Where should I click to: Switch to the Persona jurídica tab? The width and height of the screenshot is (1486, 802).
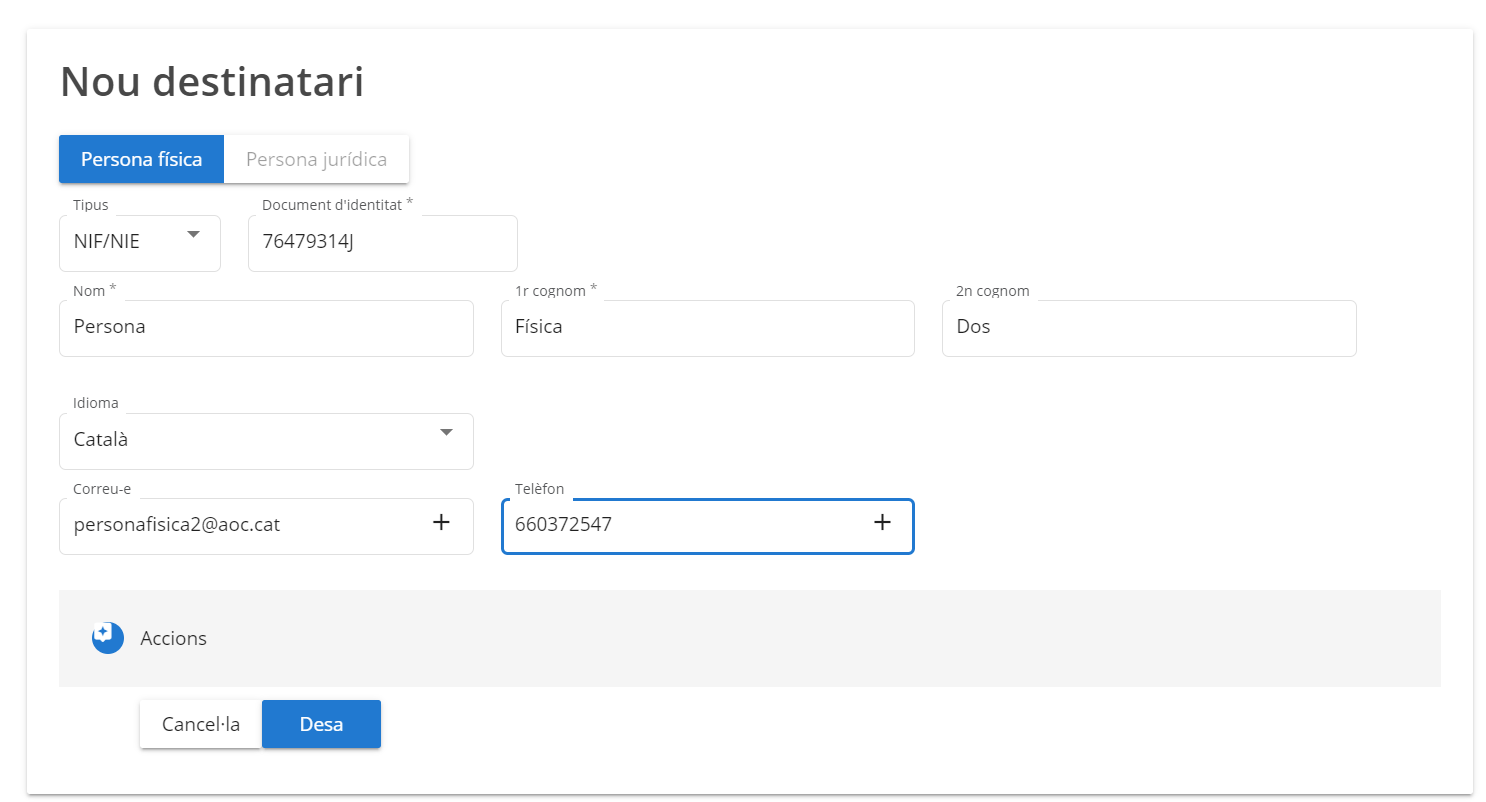[316, 159]
